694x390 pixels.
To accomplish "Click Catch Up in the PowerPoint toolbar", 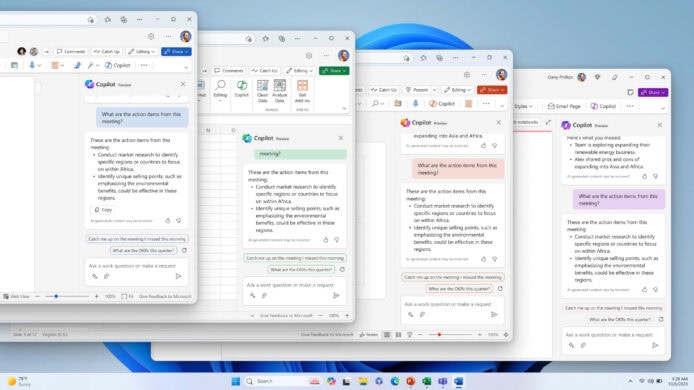I will click(x=384, y=90).
